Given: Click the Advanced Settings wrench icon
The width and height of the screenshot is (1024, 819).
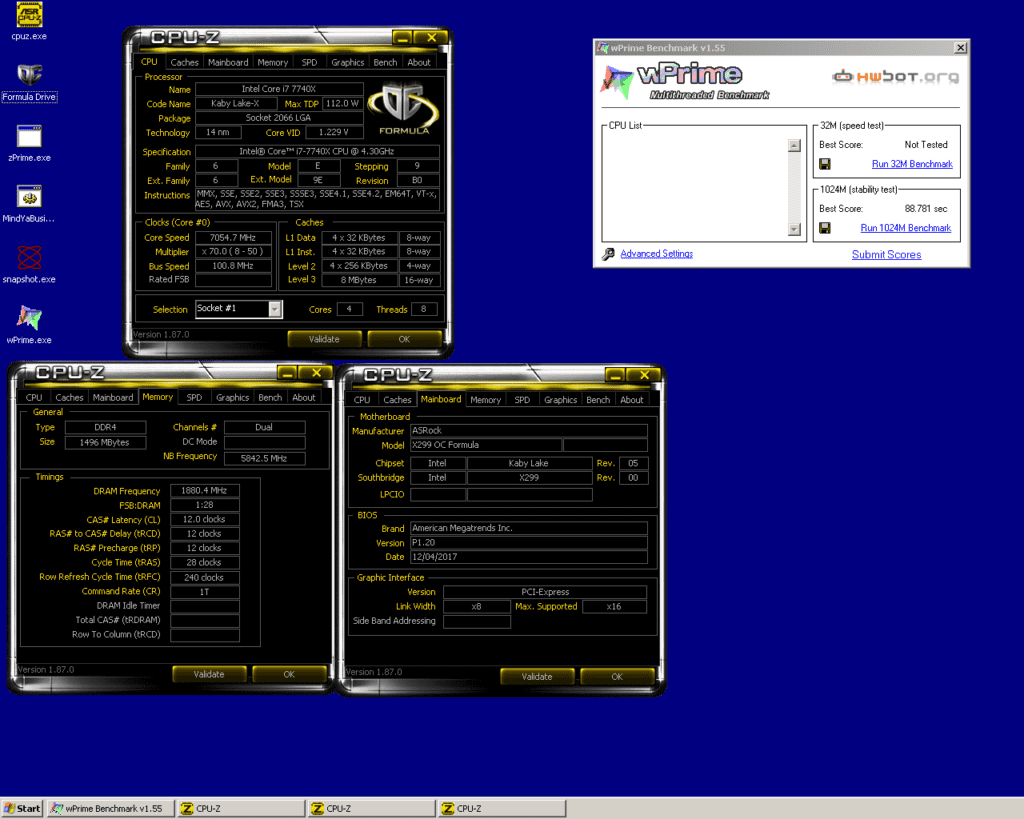Looking at the screenshot, I should click(608, 253).
